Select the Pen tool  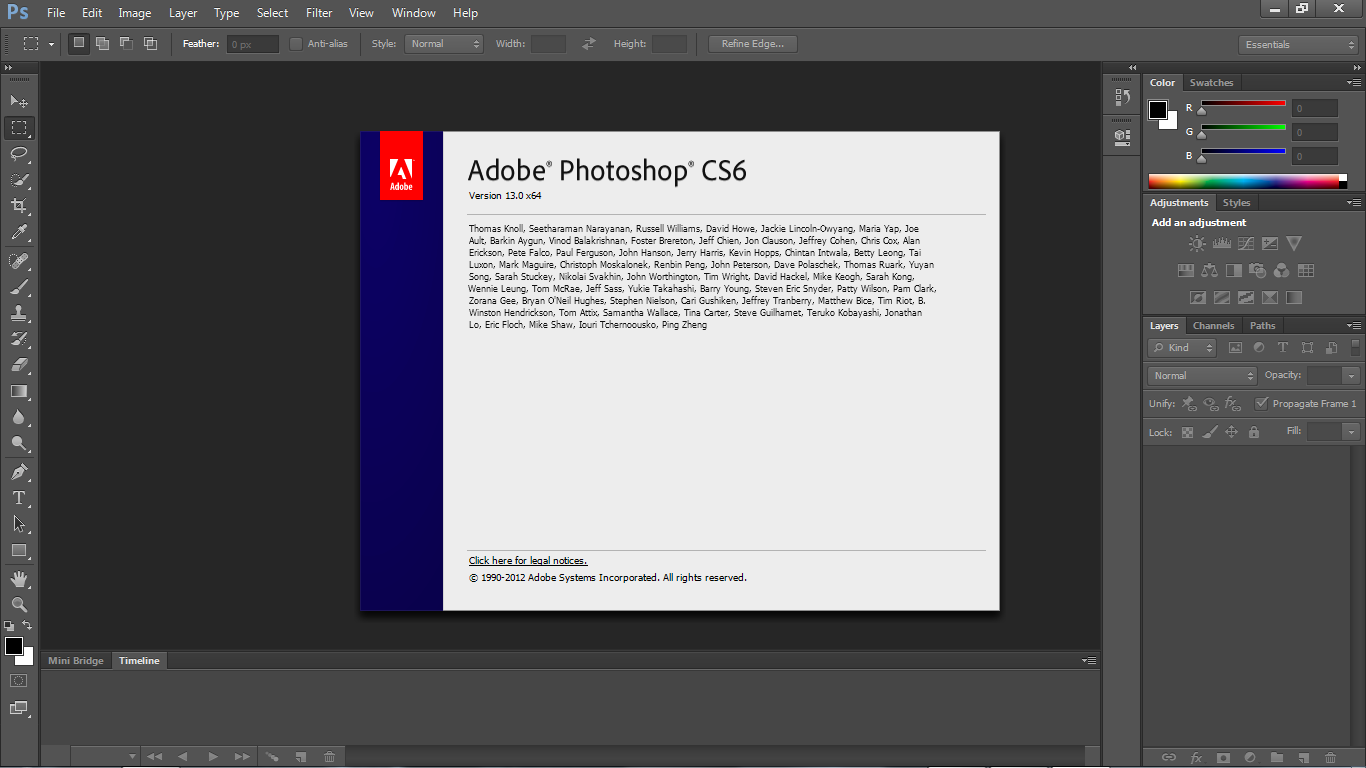click(x=19, y=472)
